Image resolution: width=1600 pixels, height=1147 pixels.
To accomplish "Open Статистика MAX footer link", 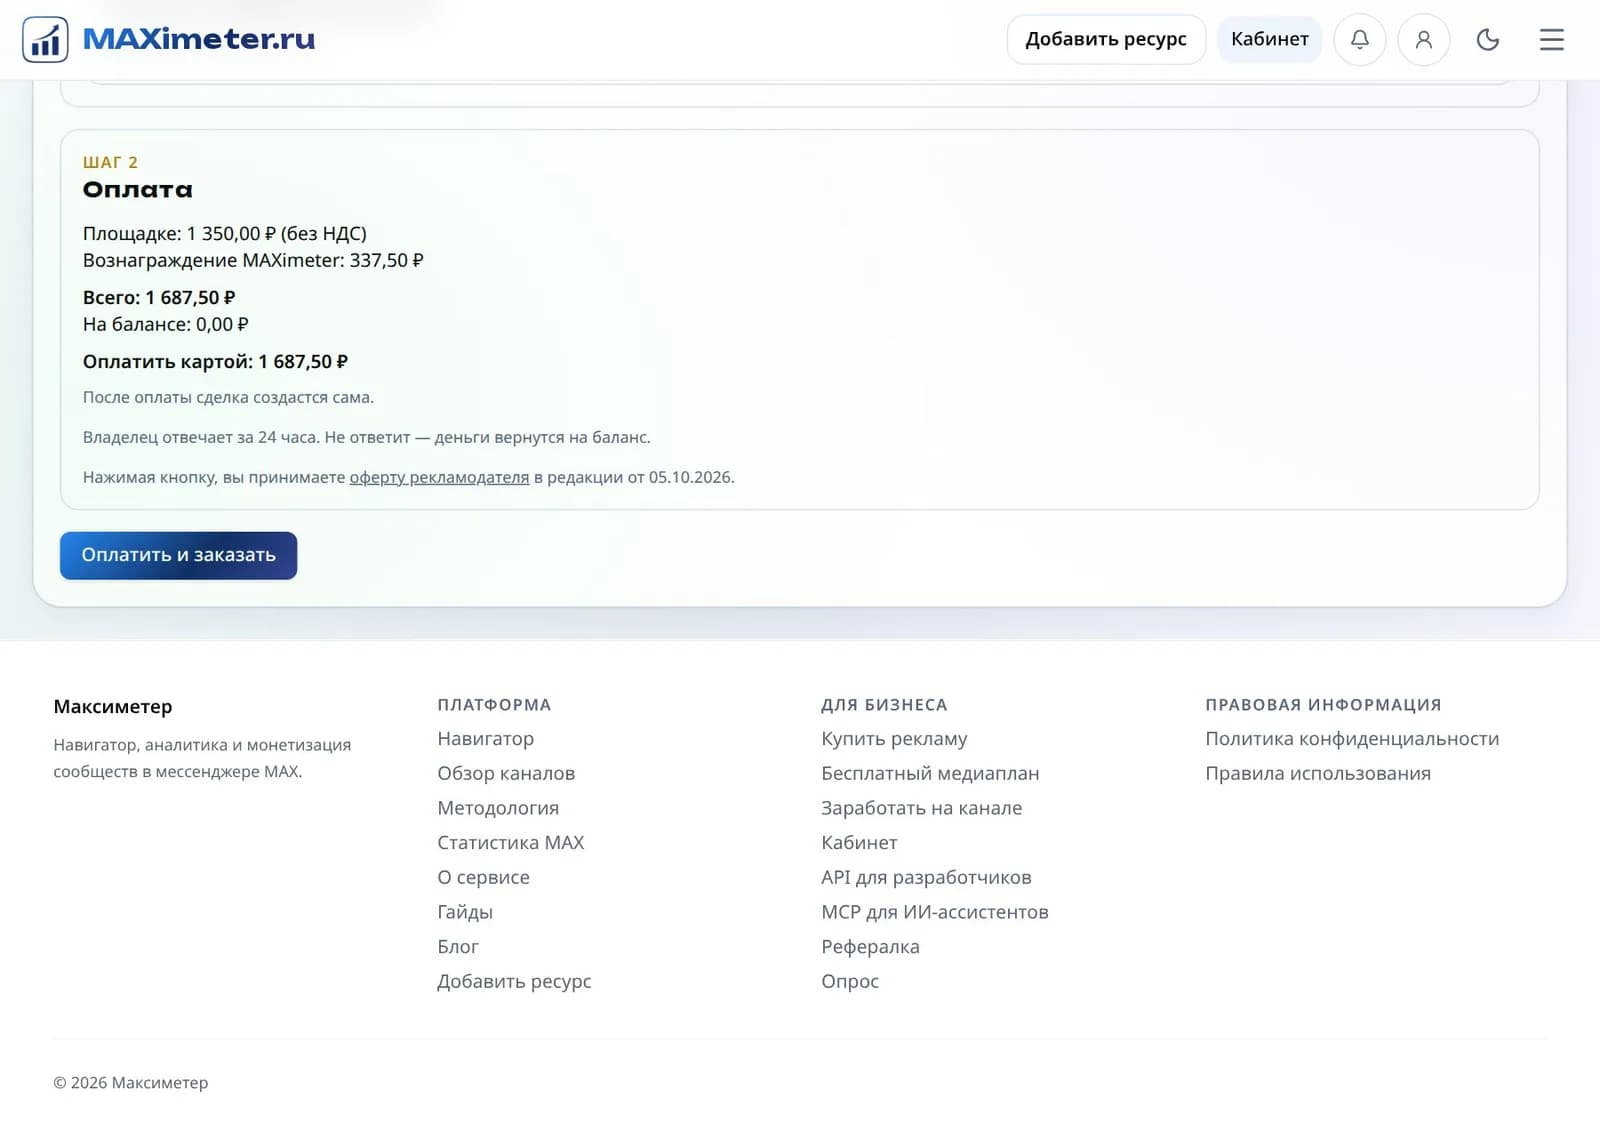I will [510, 843].
